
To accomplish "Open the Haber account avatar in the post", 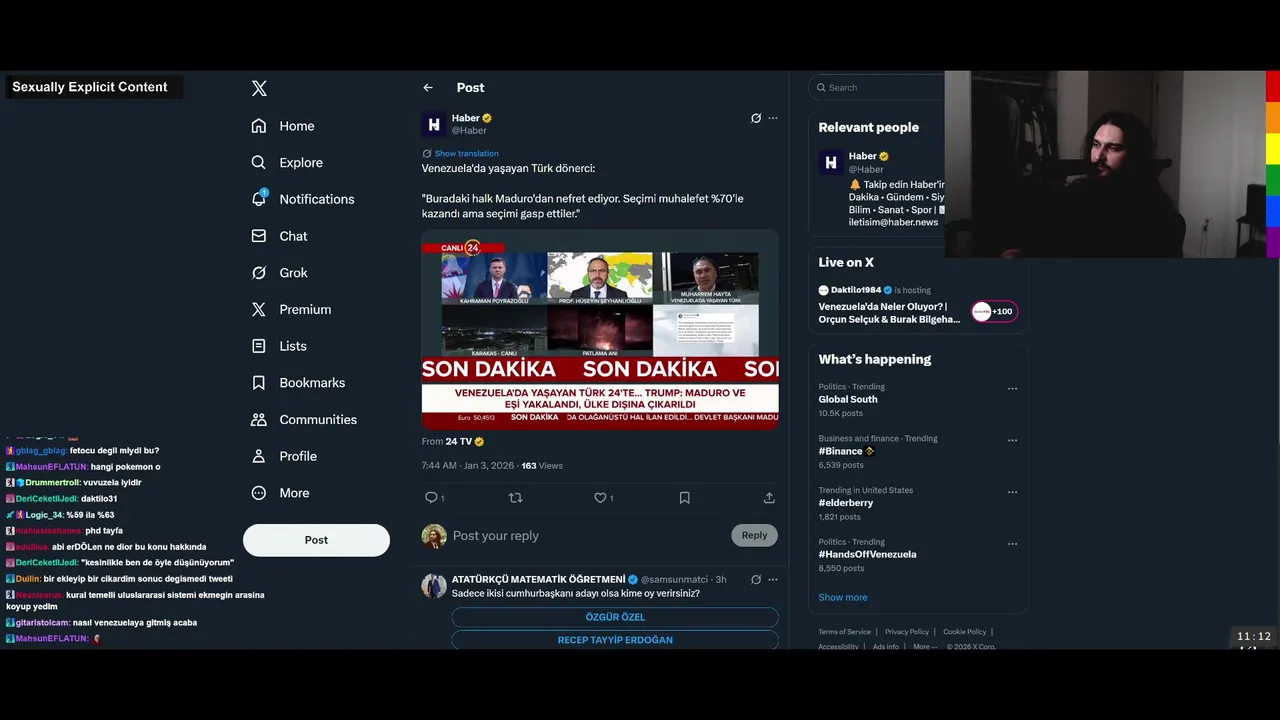I will [x=434, y=125].
